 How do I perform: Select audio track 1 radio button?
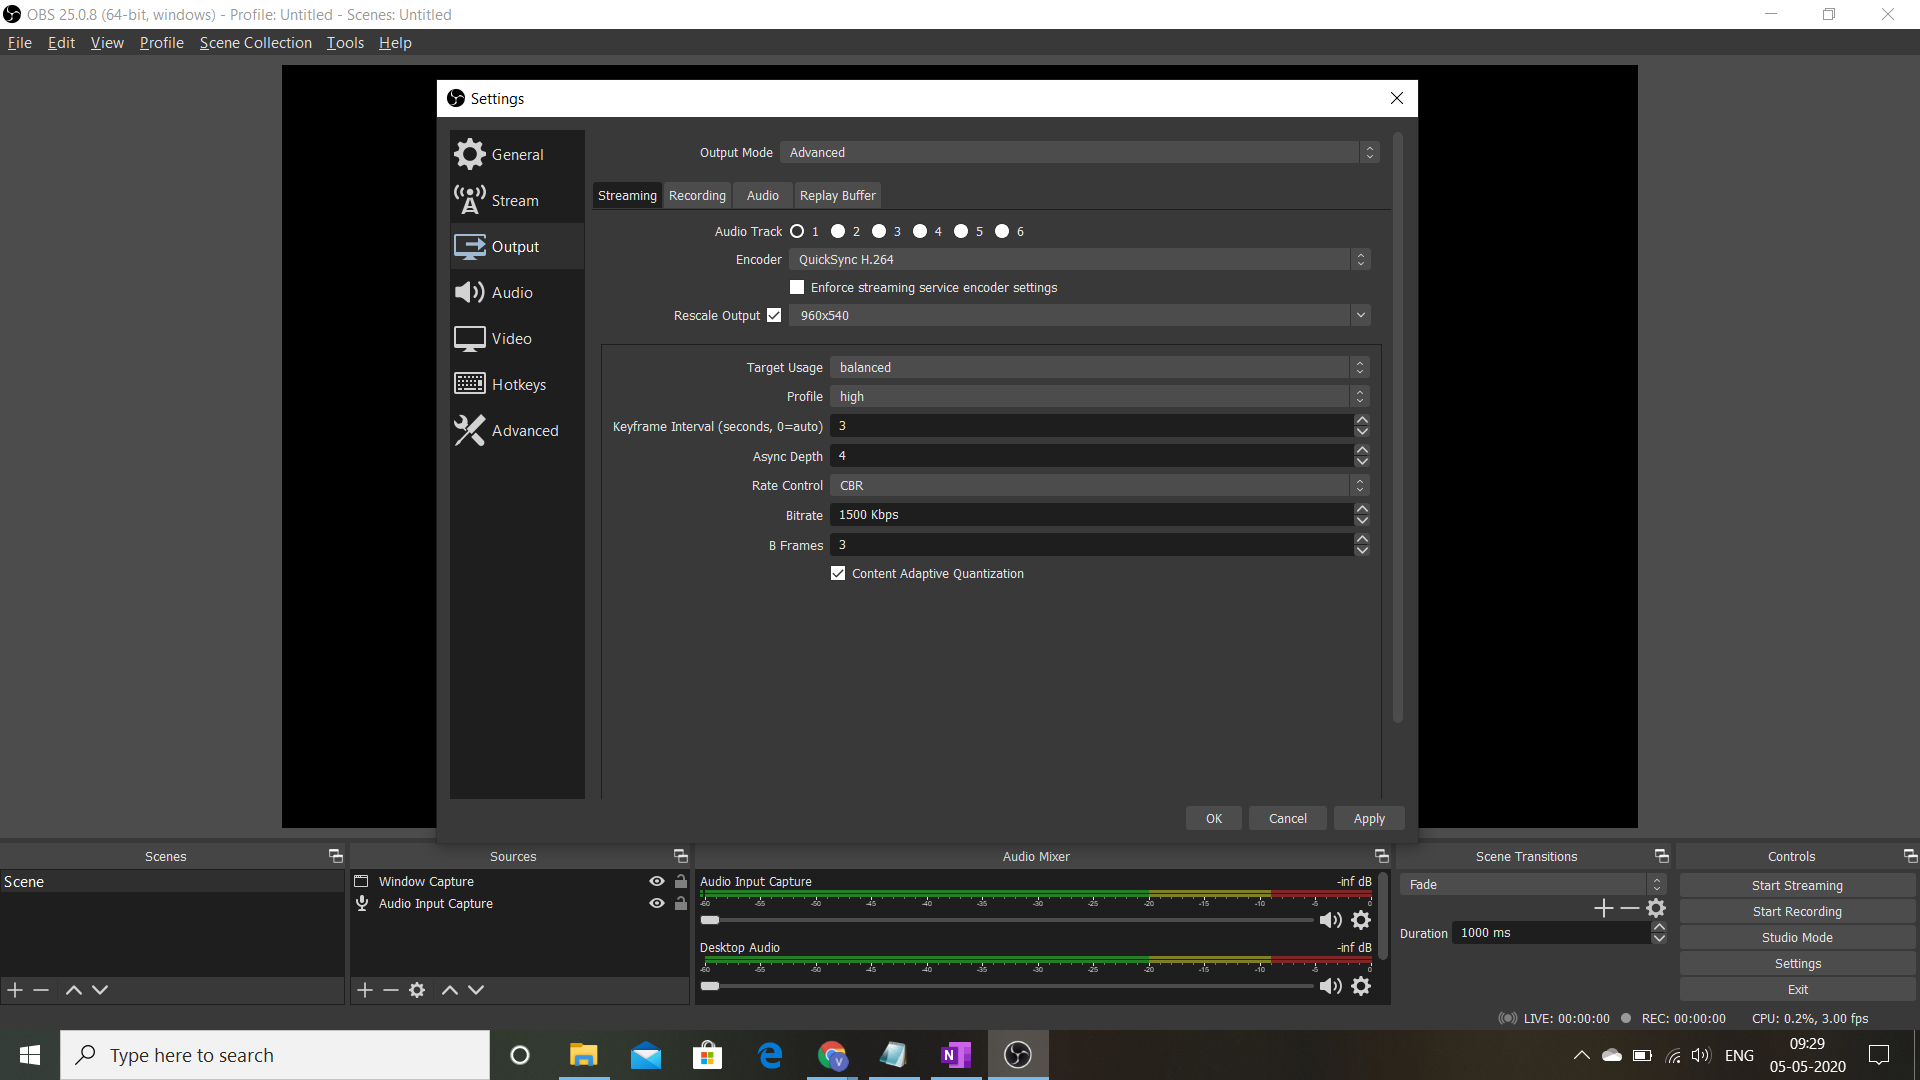(797, 231)
